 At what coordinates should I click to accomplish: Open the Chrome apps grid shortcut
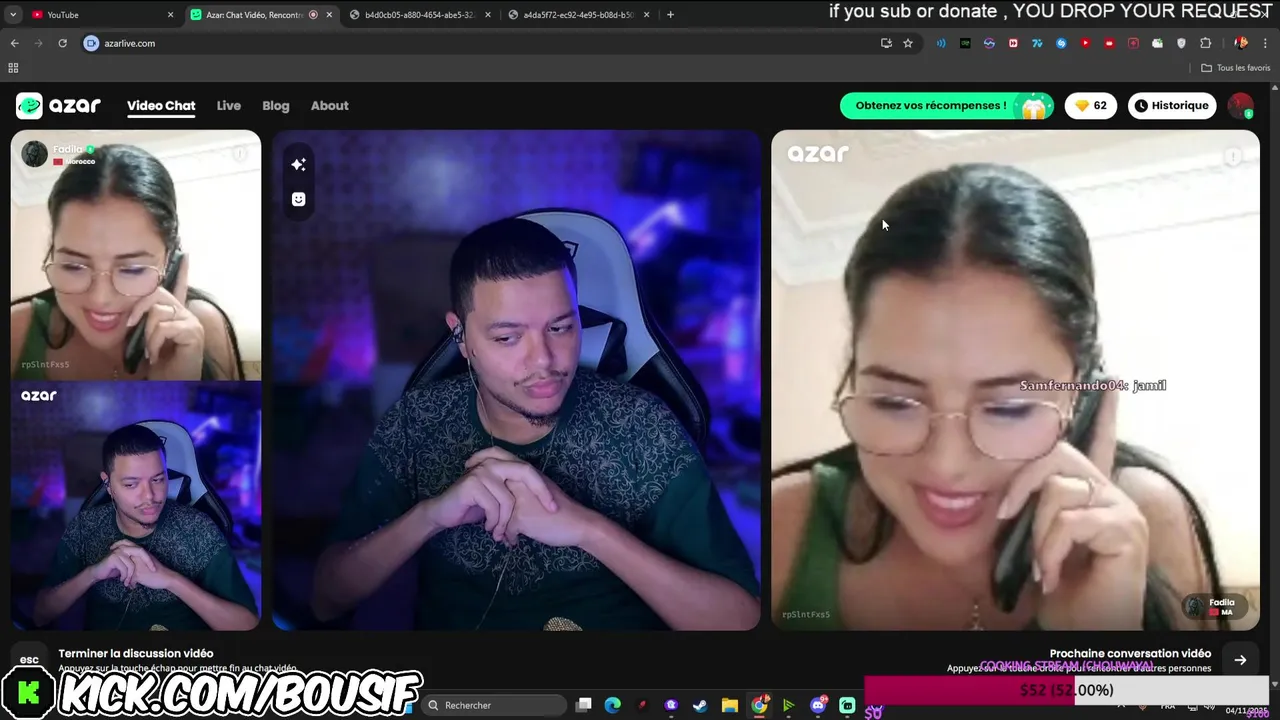13,68
